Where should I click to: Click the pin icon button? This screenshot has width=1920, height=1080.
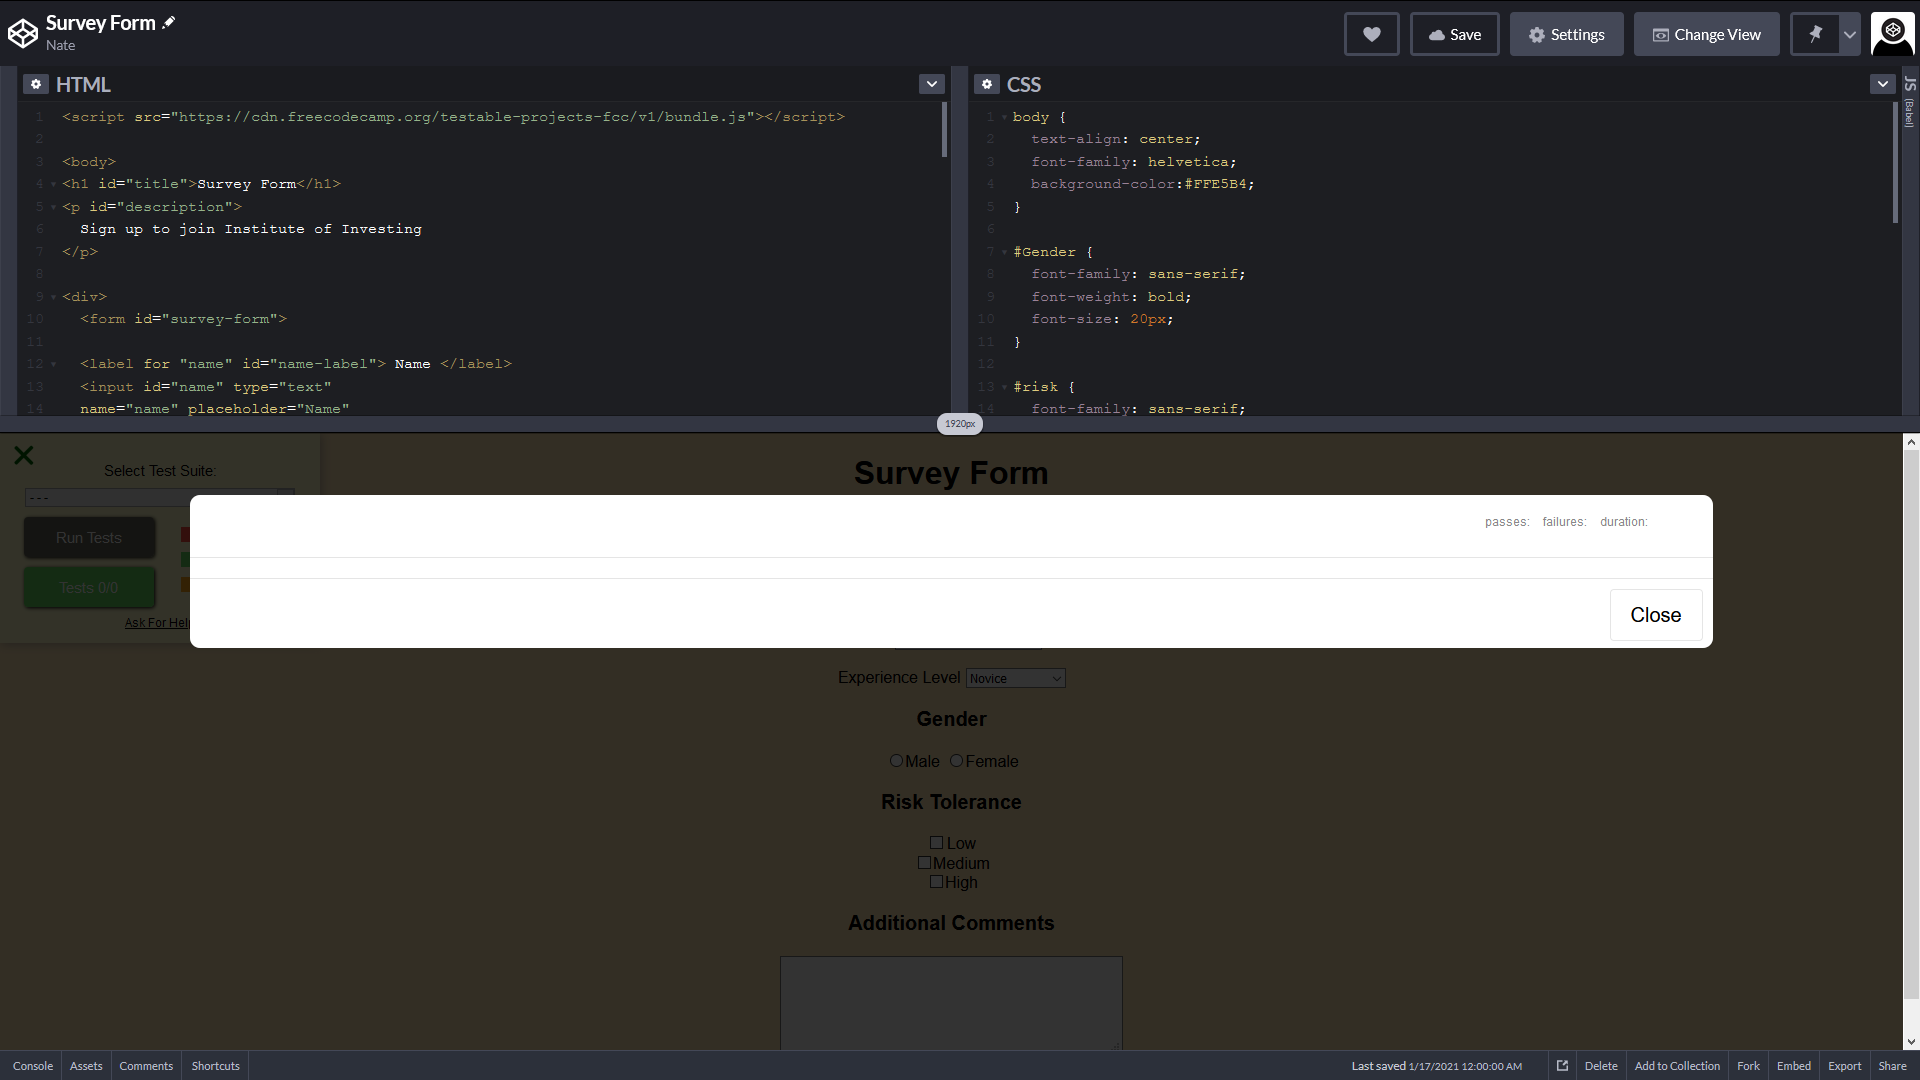[1815, 35]
